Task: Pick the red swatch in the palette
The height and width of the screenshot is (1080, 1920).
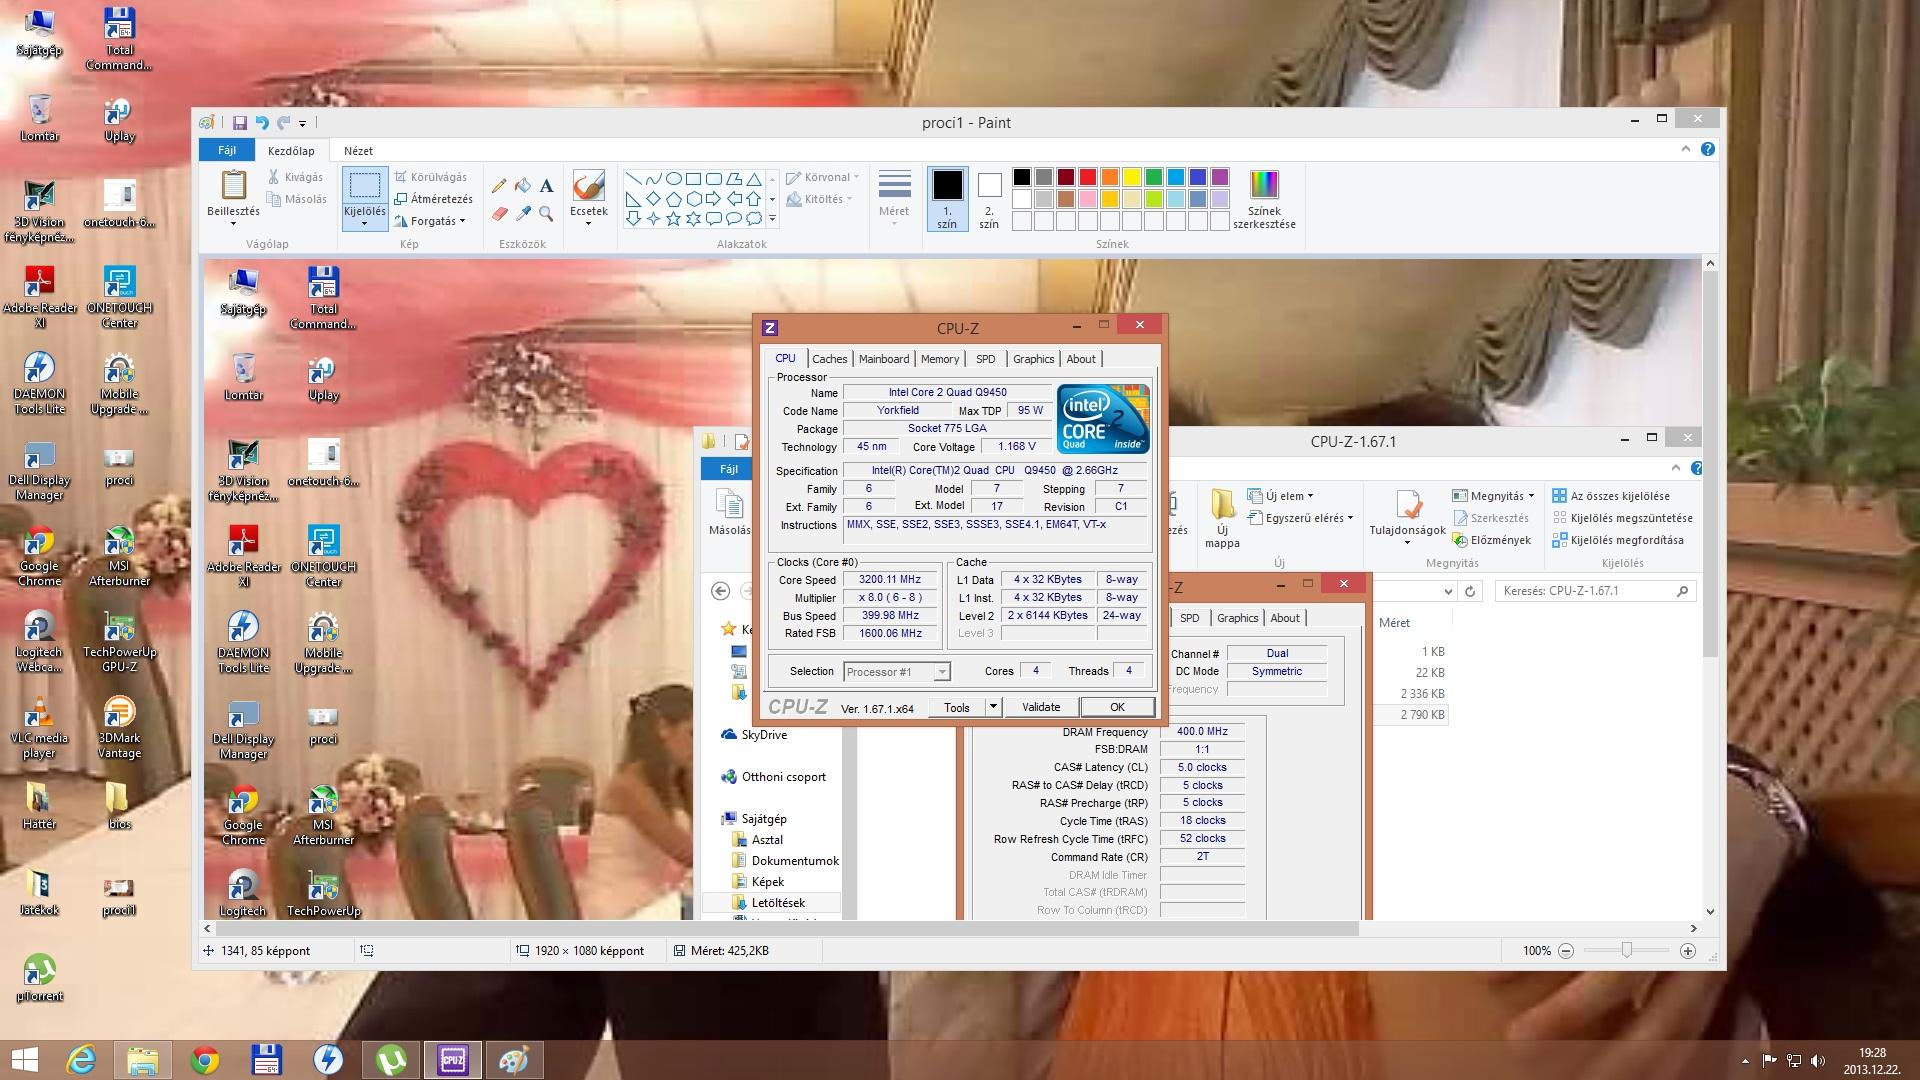Action: (1088, 177)
